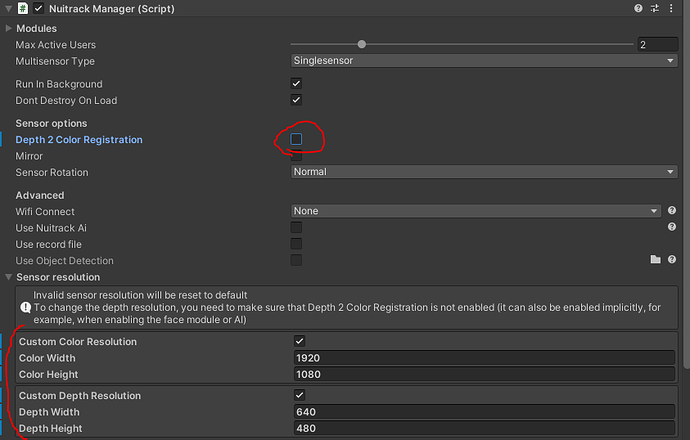Click the Depth Height field showing 480
This screenshot has height=440, width=690.
[x=484, y=428]
